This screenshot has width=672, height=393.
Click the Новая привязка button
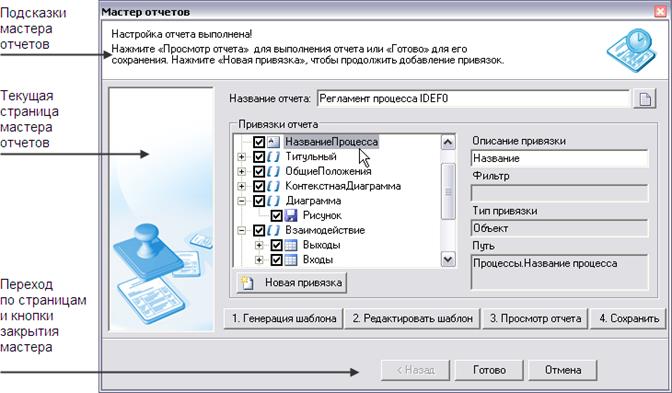[x=291, y=283]
